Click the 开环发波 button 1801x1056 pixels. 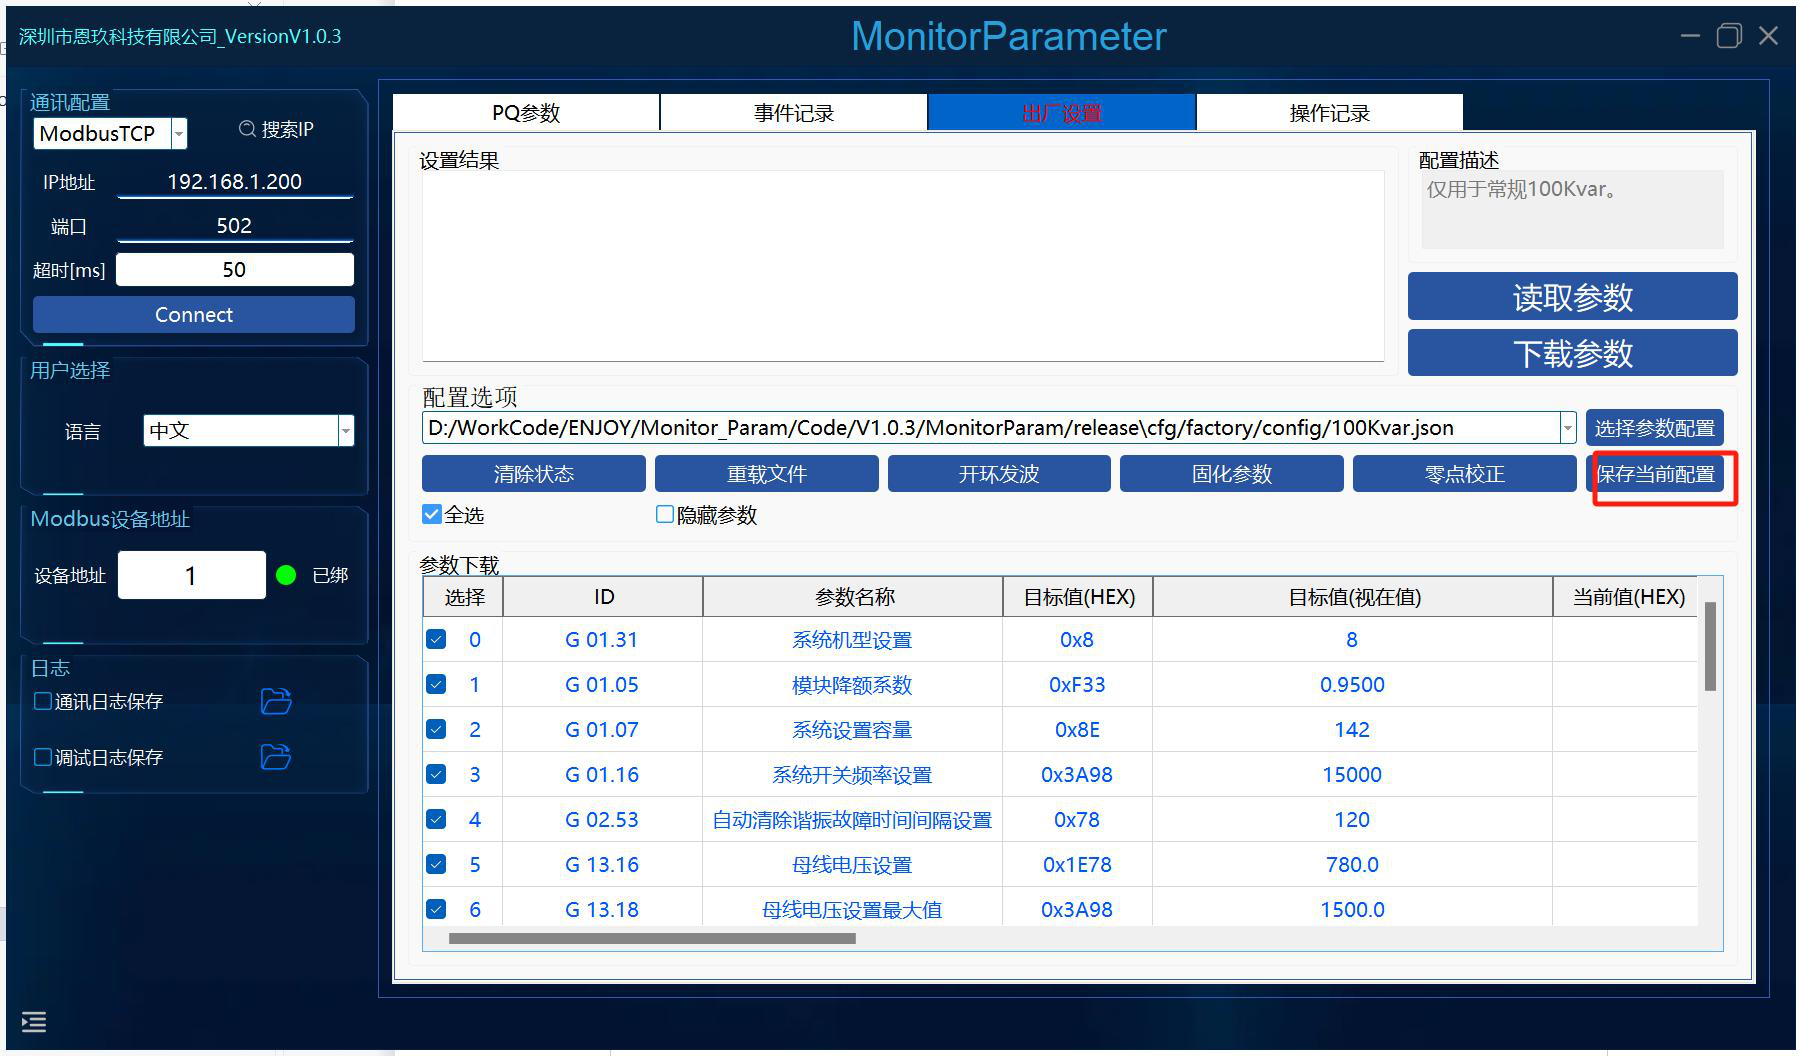tap(999, 474)
